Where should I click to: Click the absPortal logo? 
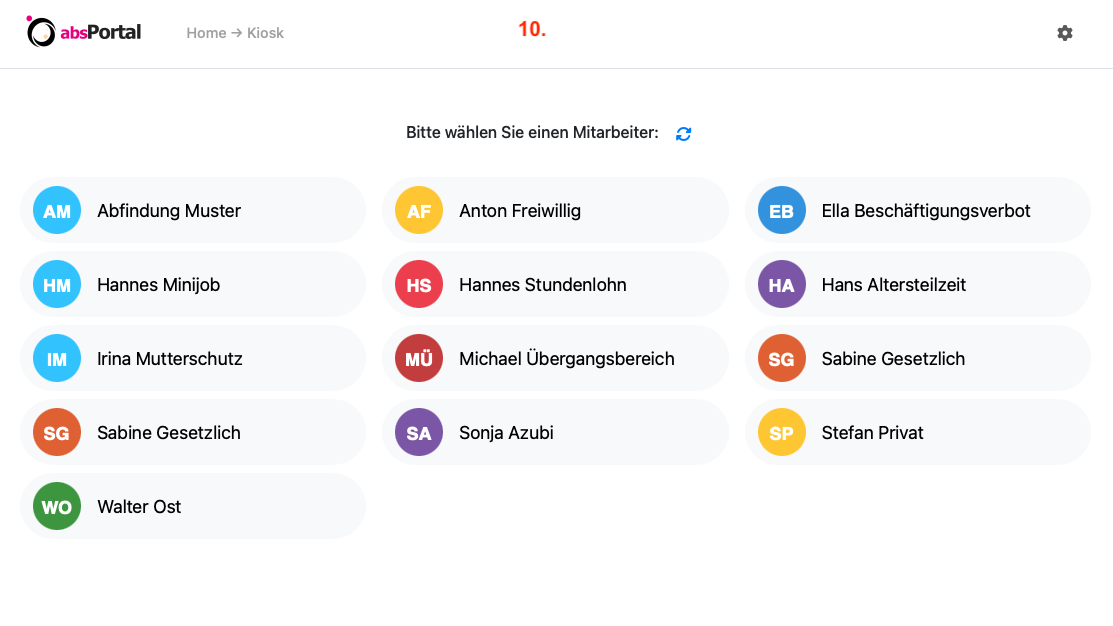(84, 32)
